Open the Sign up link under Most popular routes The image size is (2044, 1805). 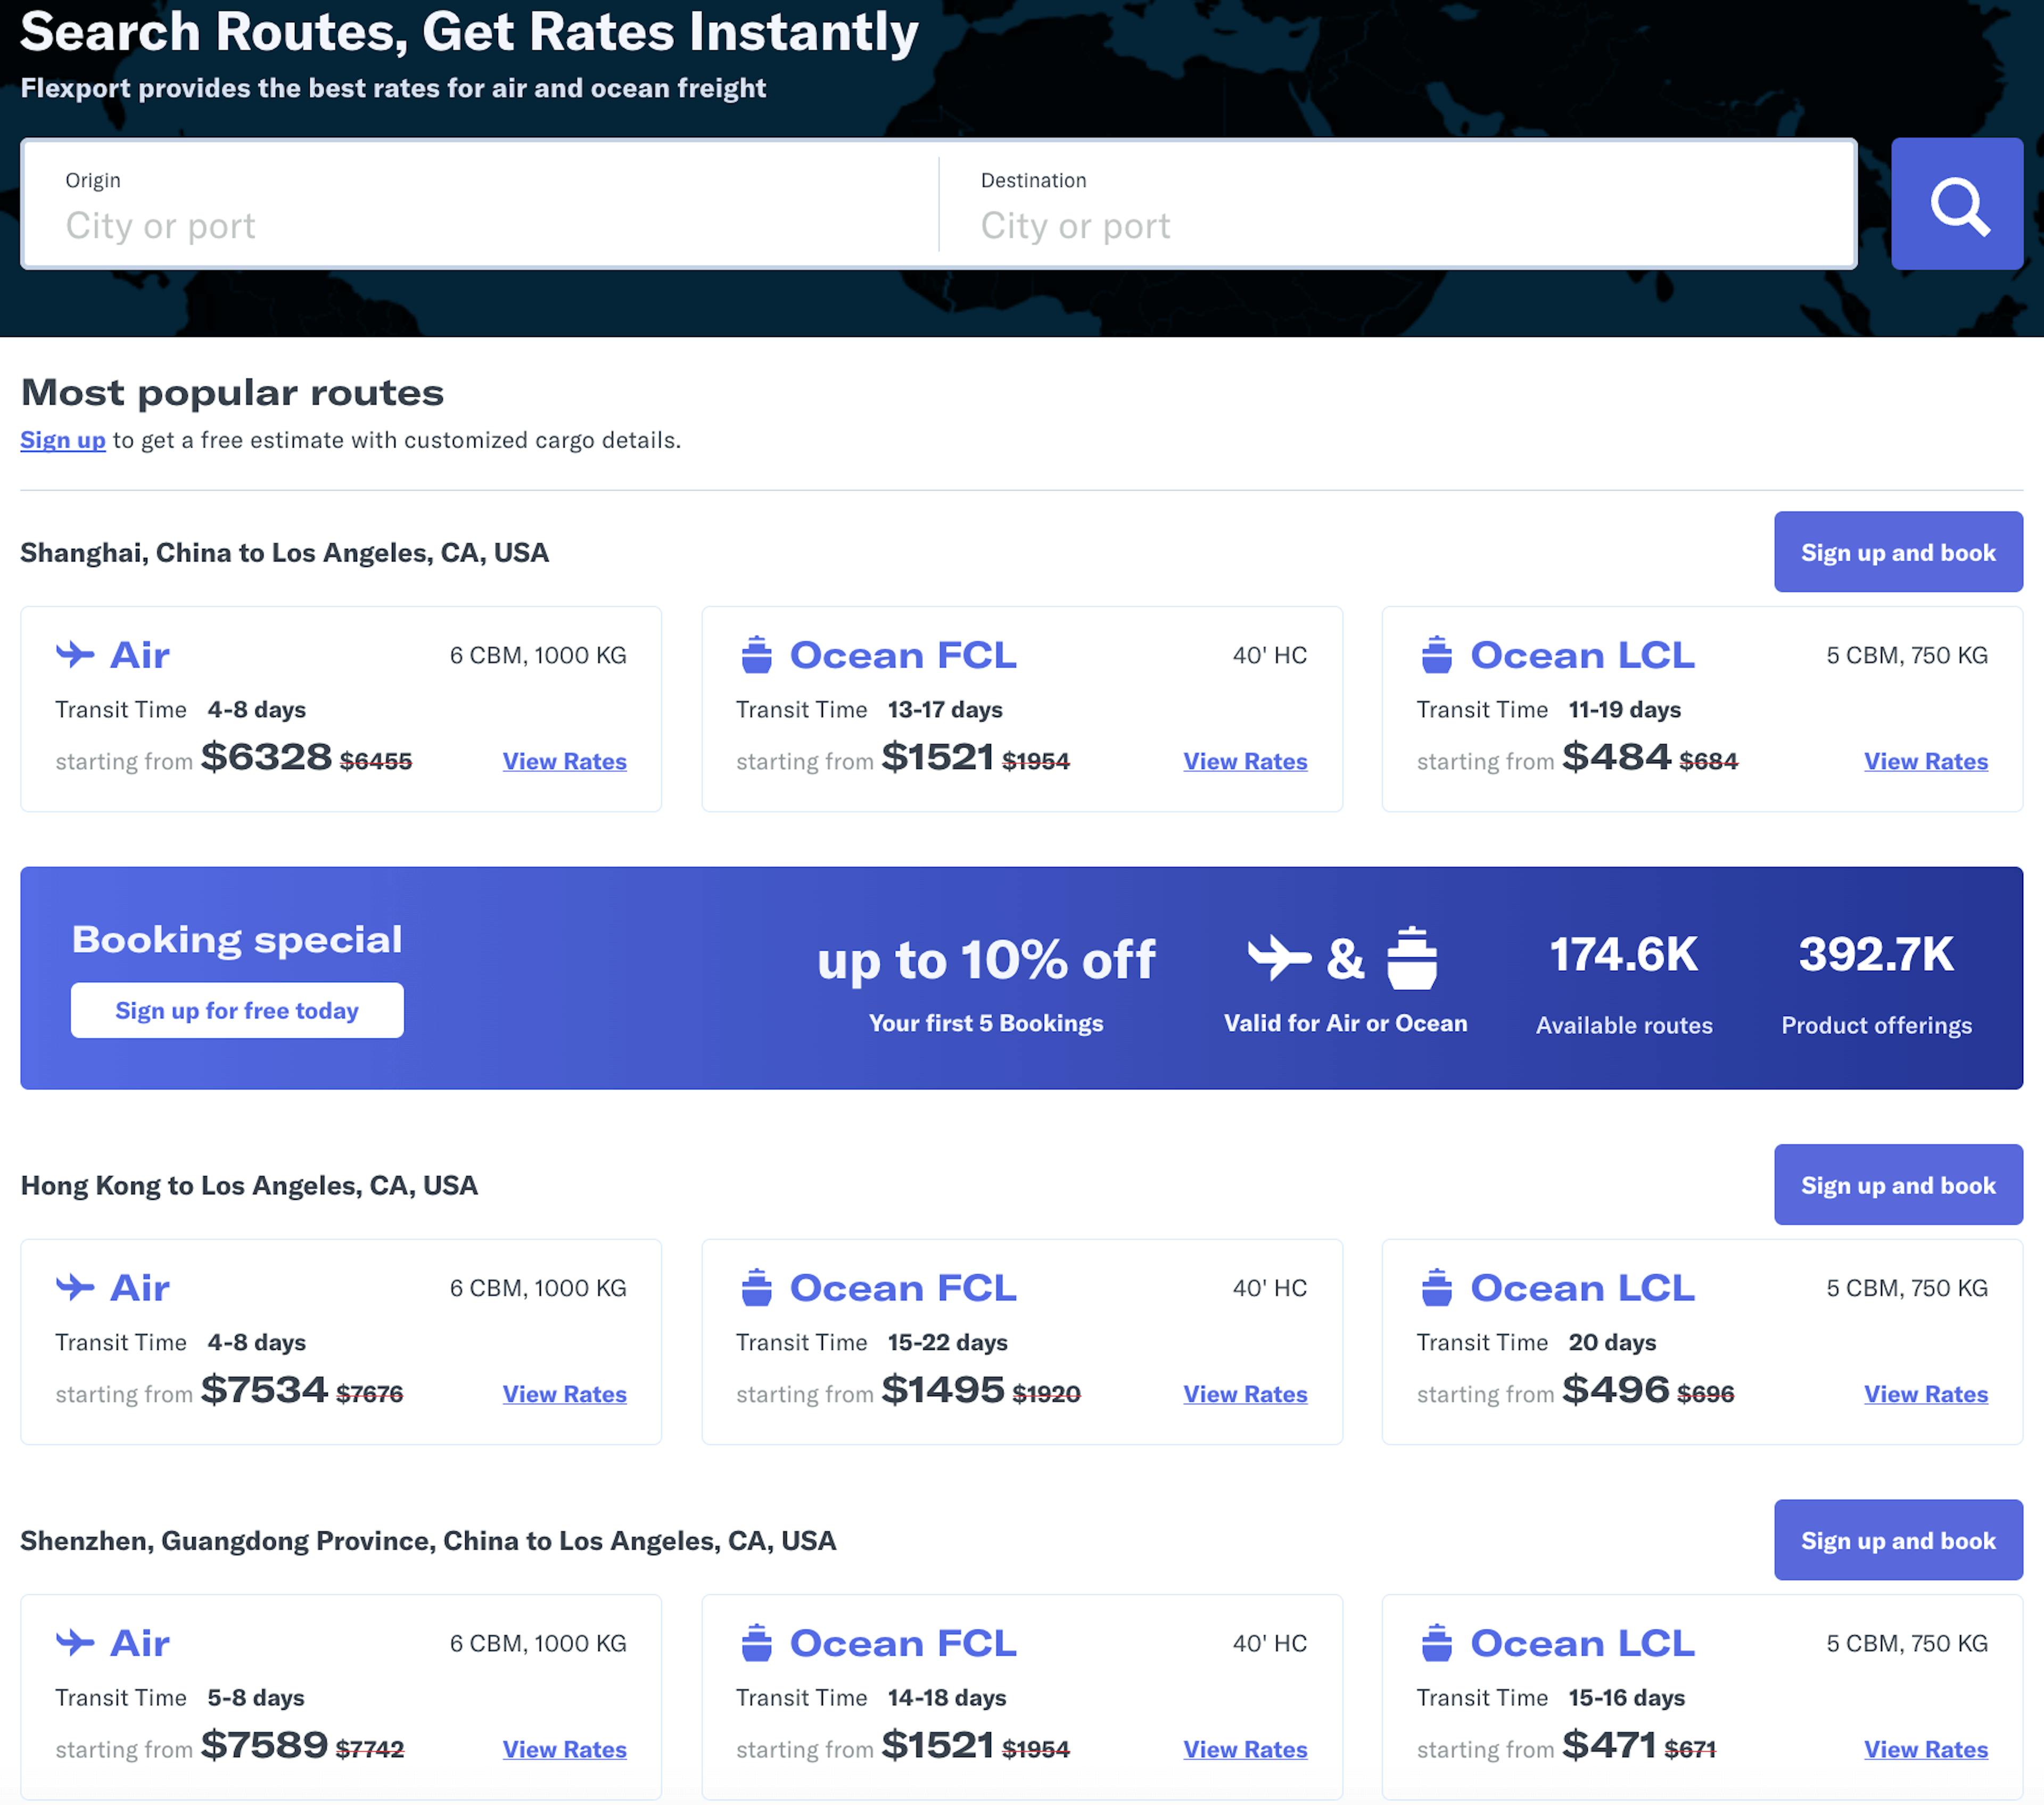point(62,440)
